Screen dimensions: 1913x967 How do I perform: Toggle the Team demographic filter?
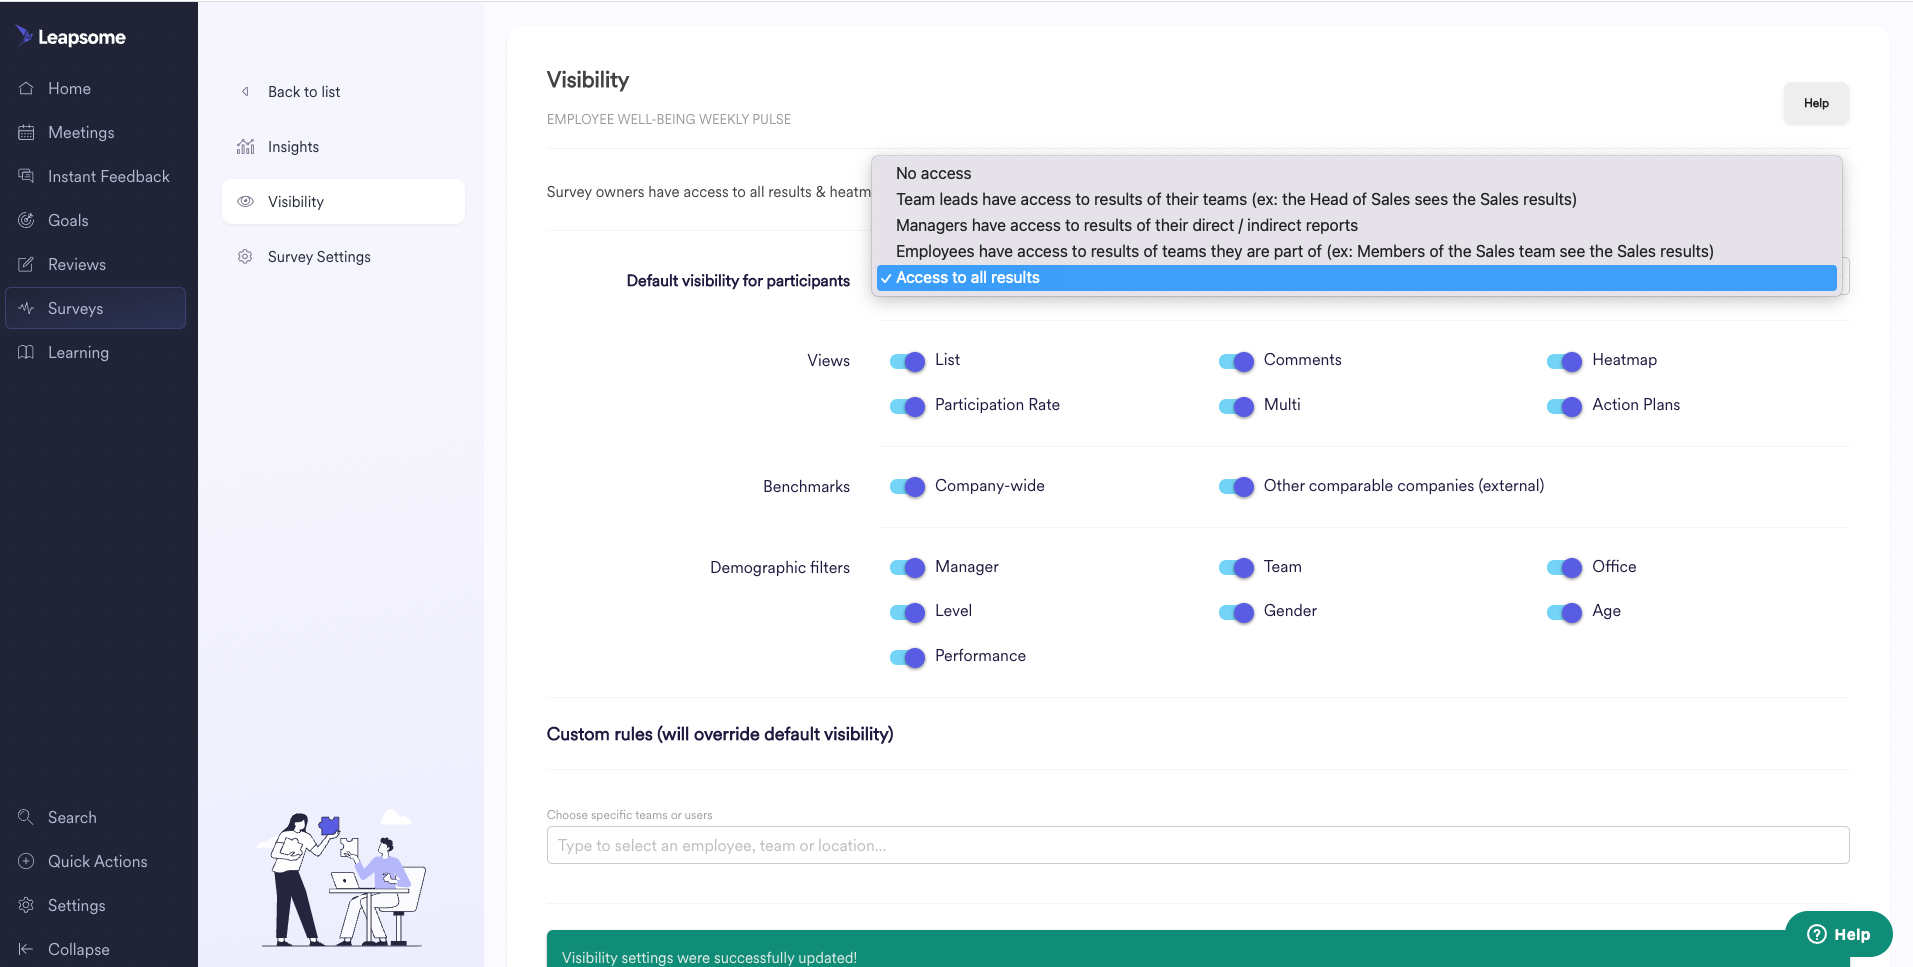click(1236, 568)
